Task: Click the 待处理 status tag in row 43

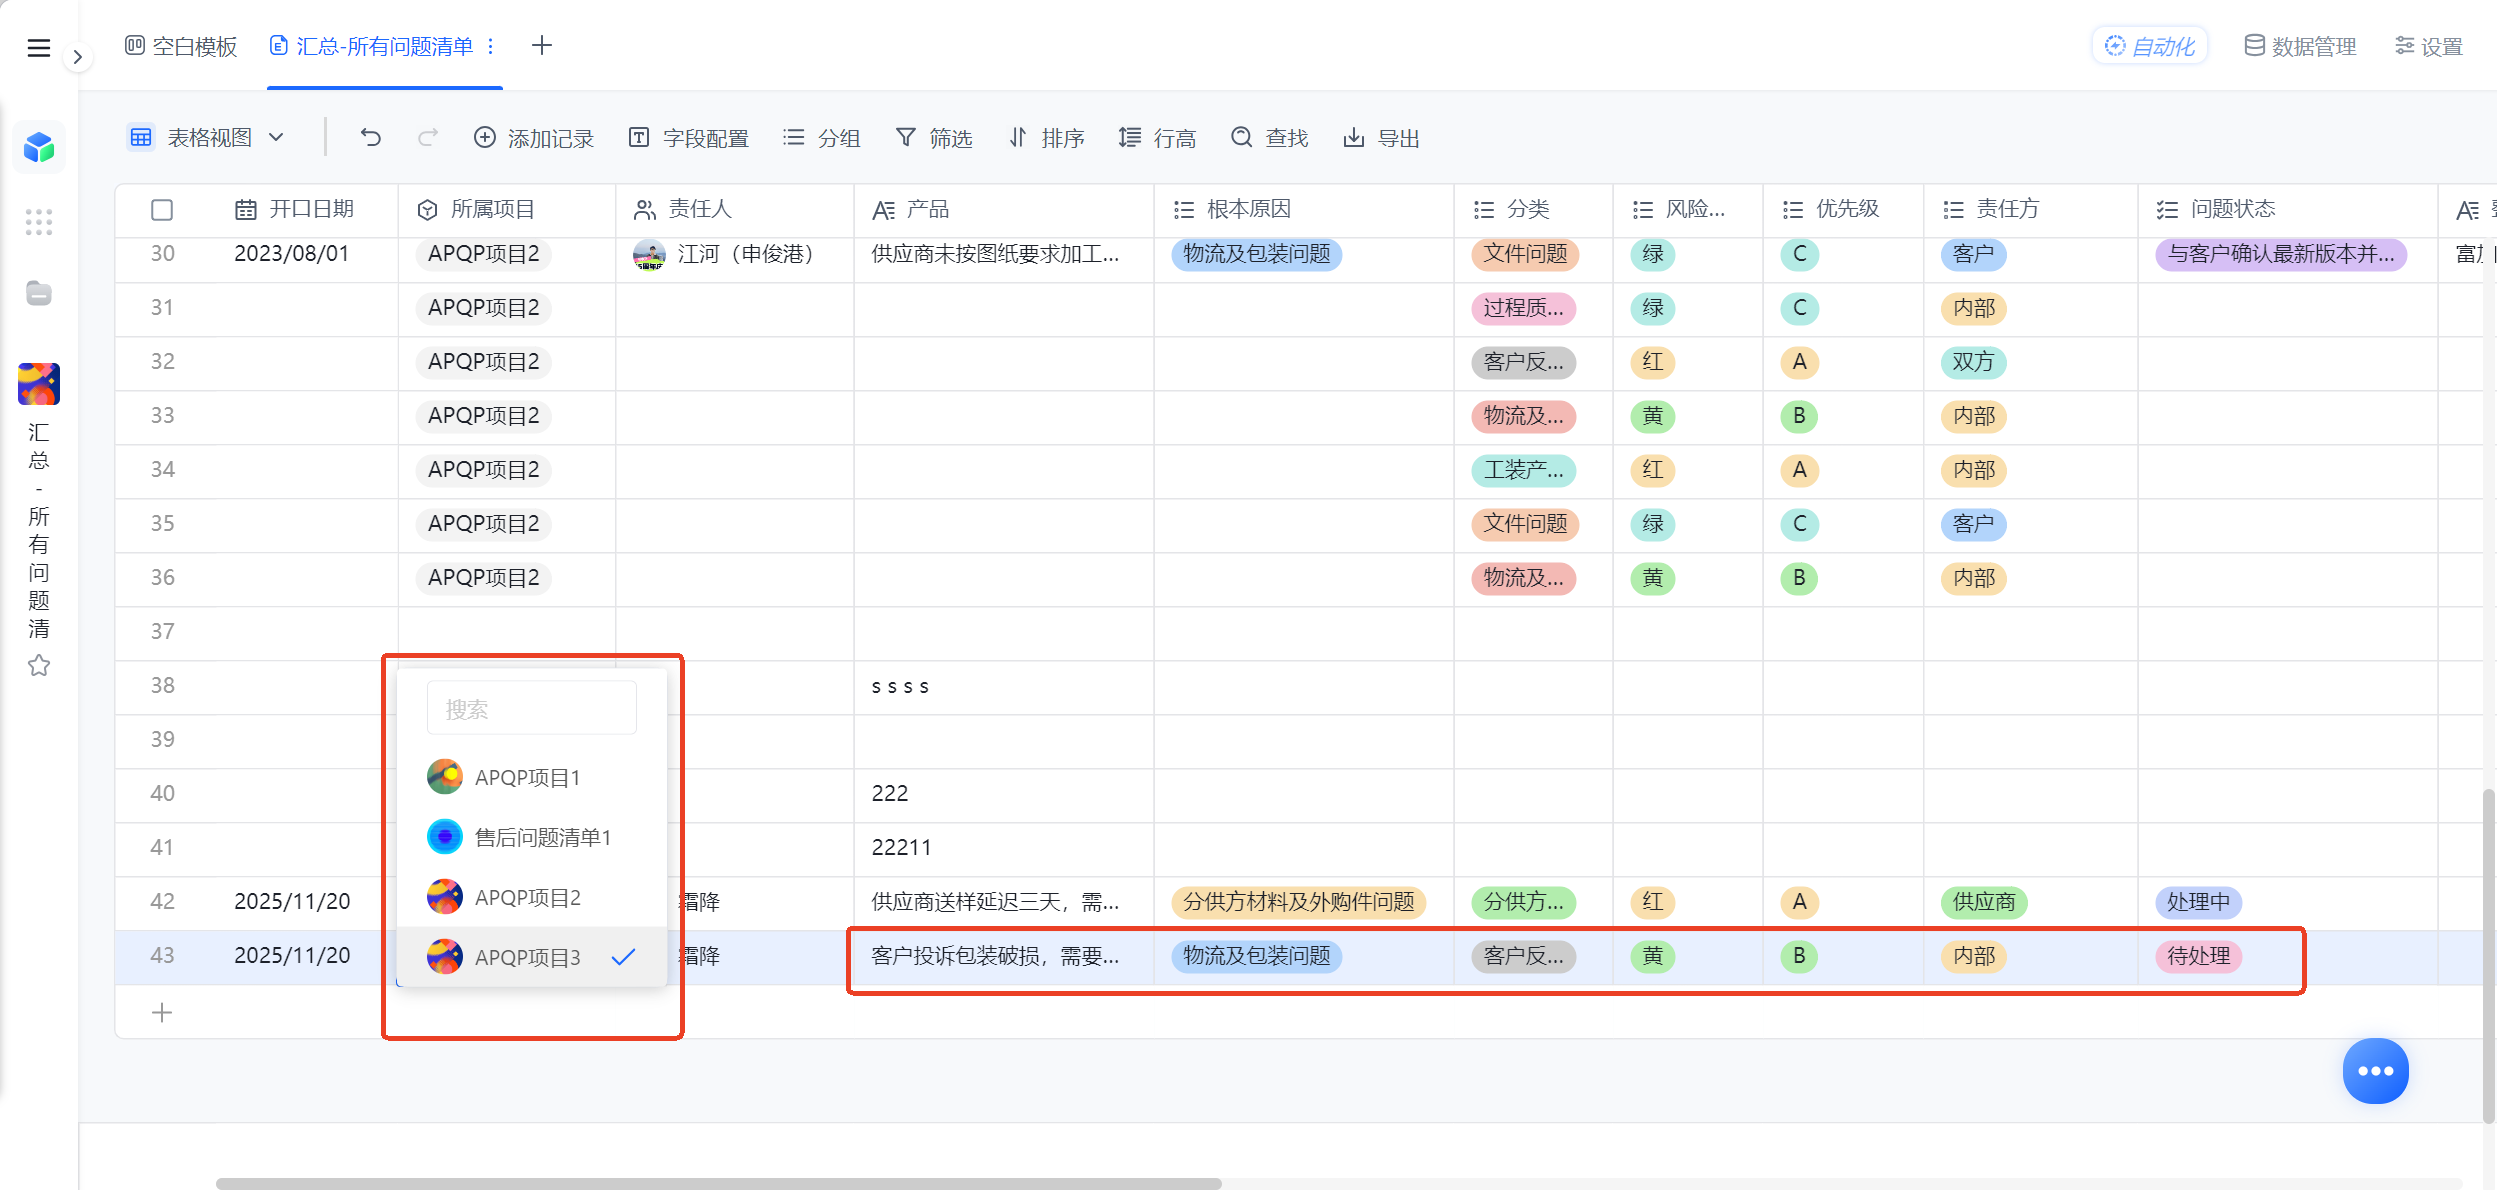Action: pos(2198,956)
